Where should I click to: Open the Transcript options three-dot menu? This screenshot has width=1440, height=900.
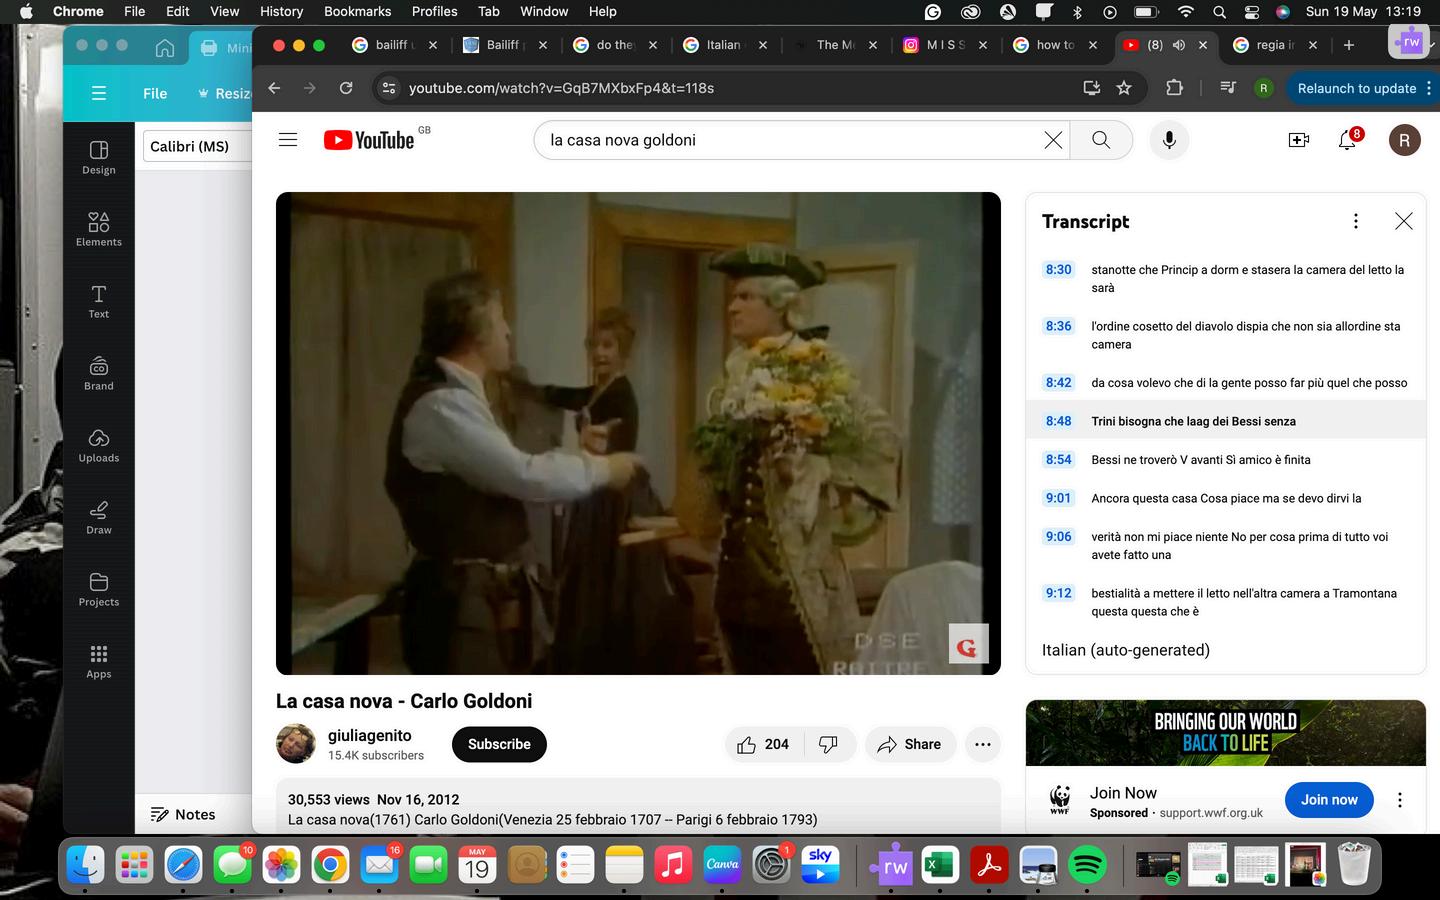click(1356, 221)
